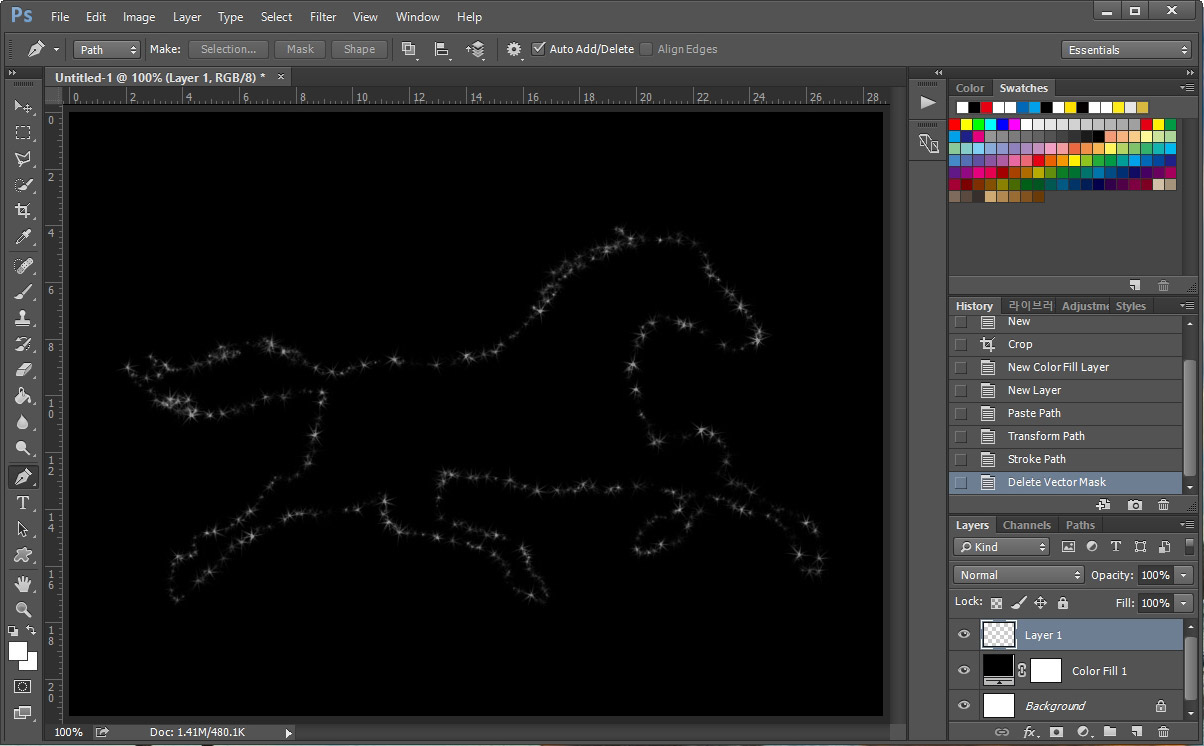Image resolution: width=1204 pixels, height=746 pixels.
Task: Select the Hand tool
Action: pos(23,584)
